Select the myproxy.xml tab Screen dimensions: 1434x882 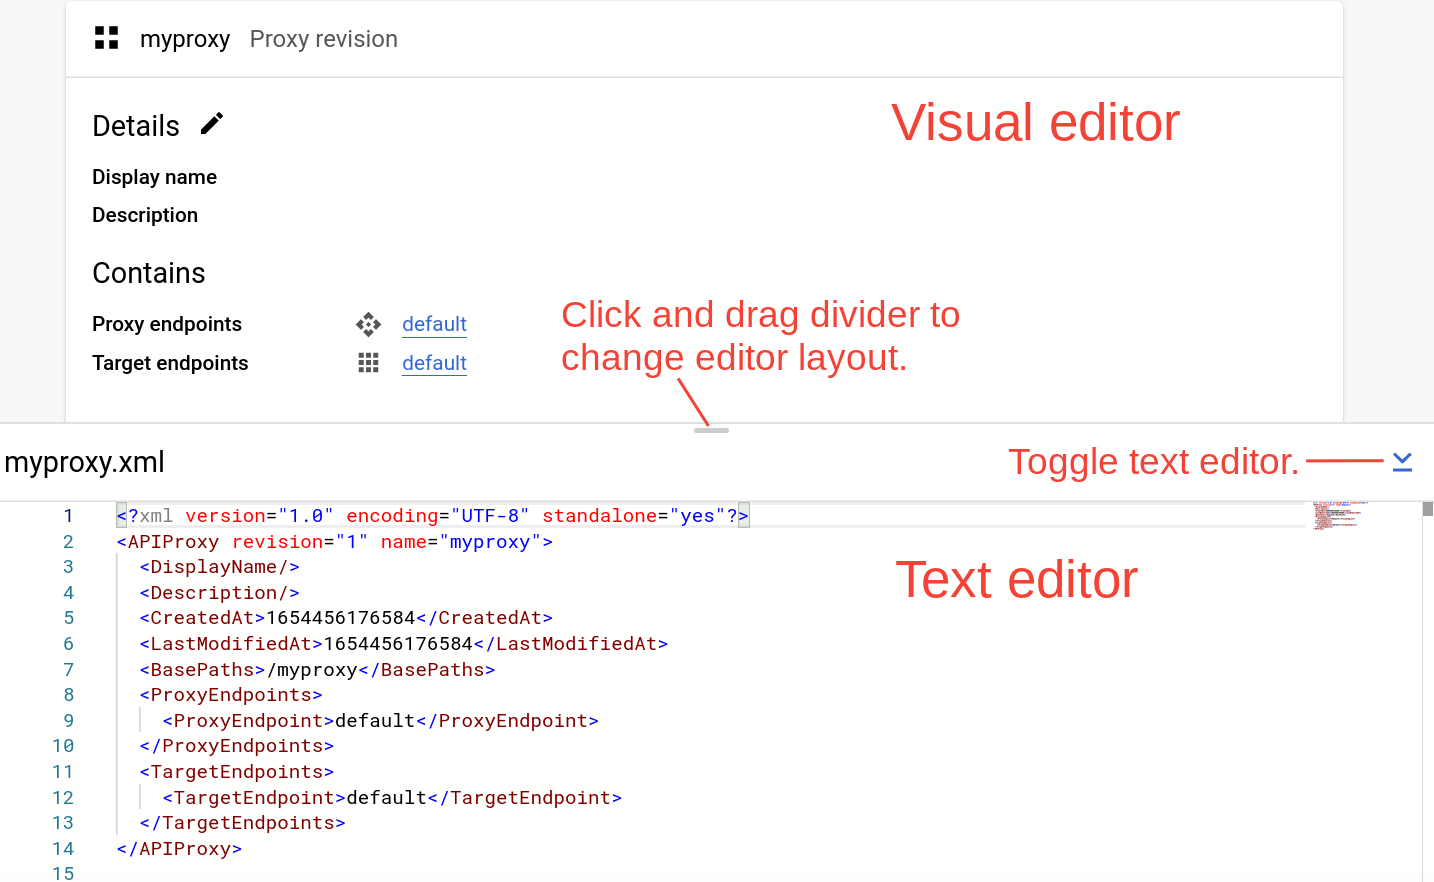84,461
